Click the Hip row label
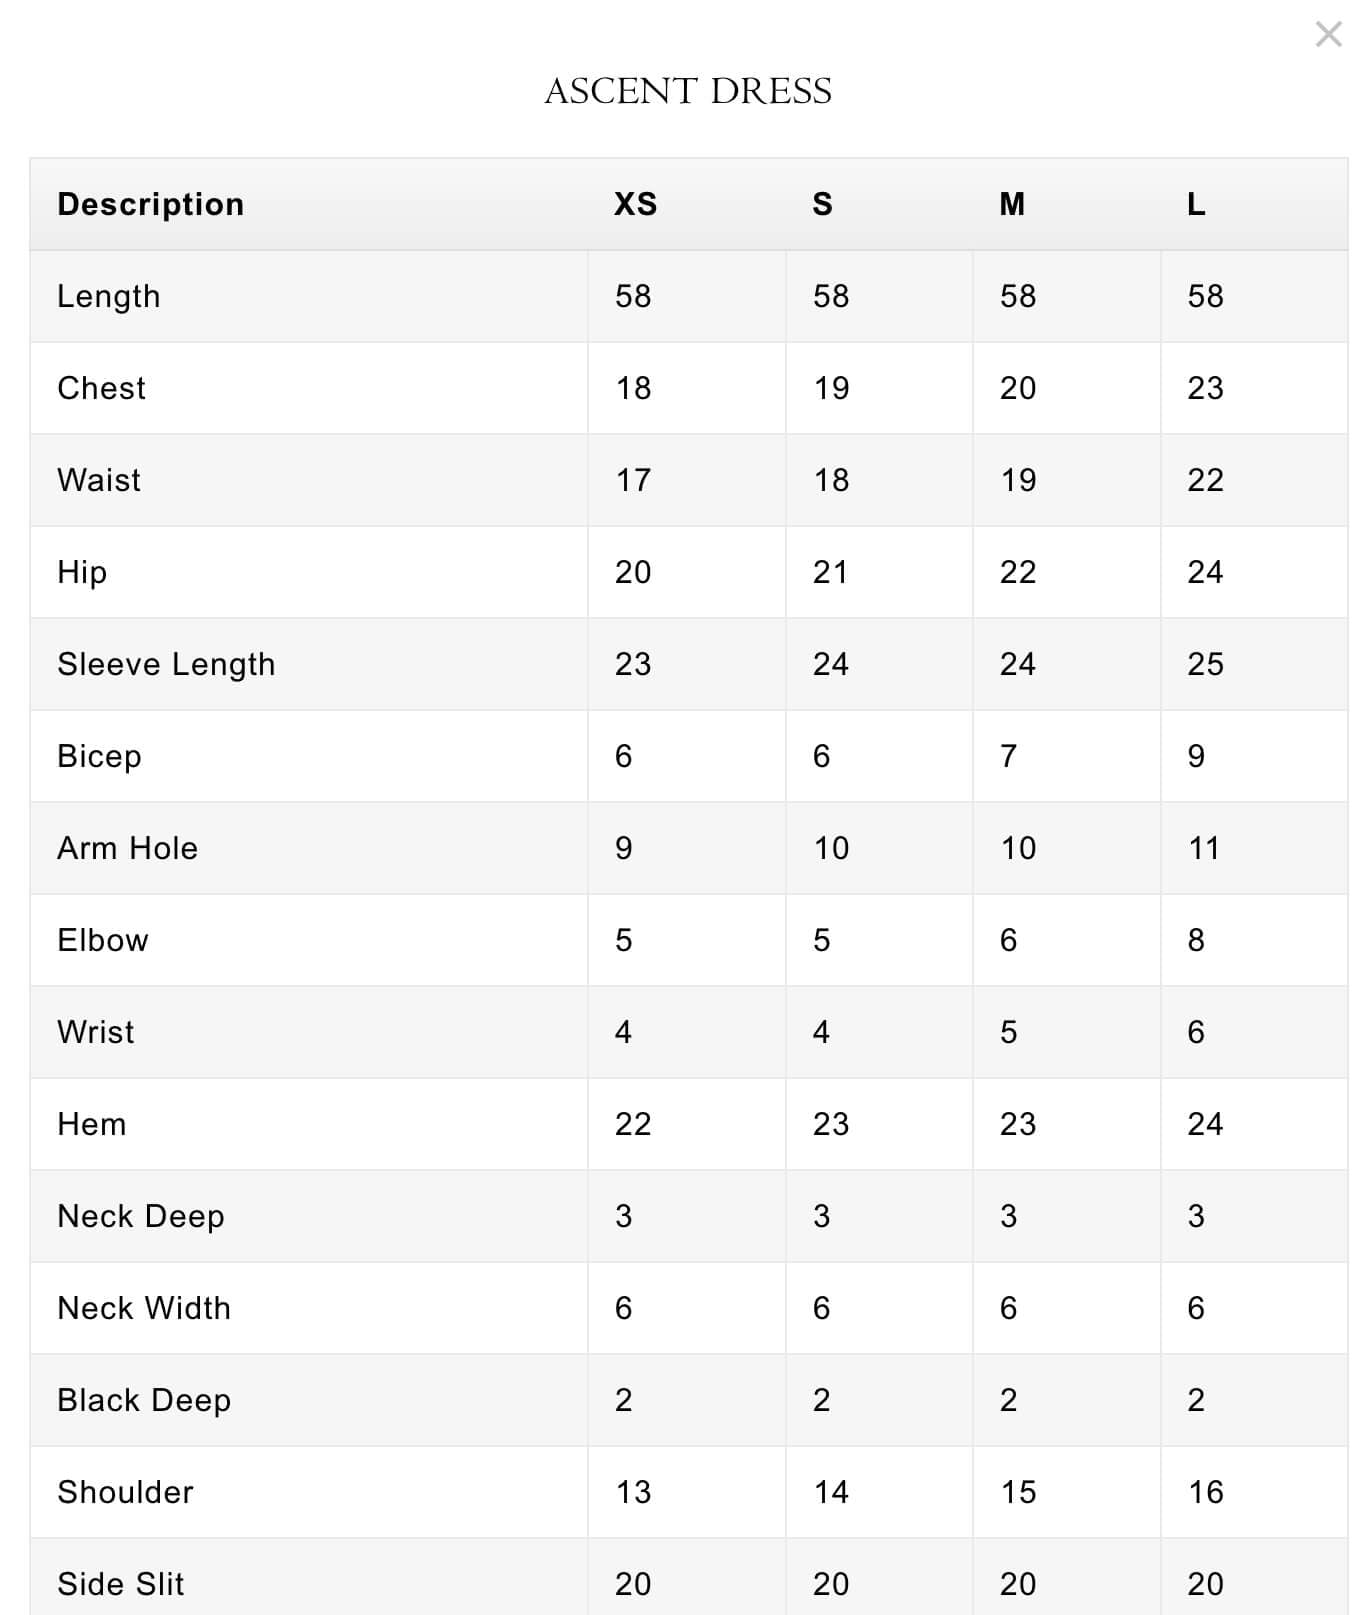1360x1615 pixels. point(82,572)
